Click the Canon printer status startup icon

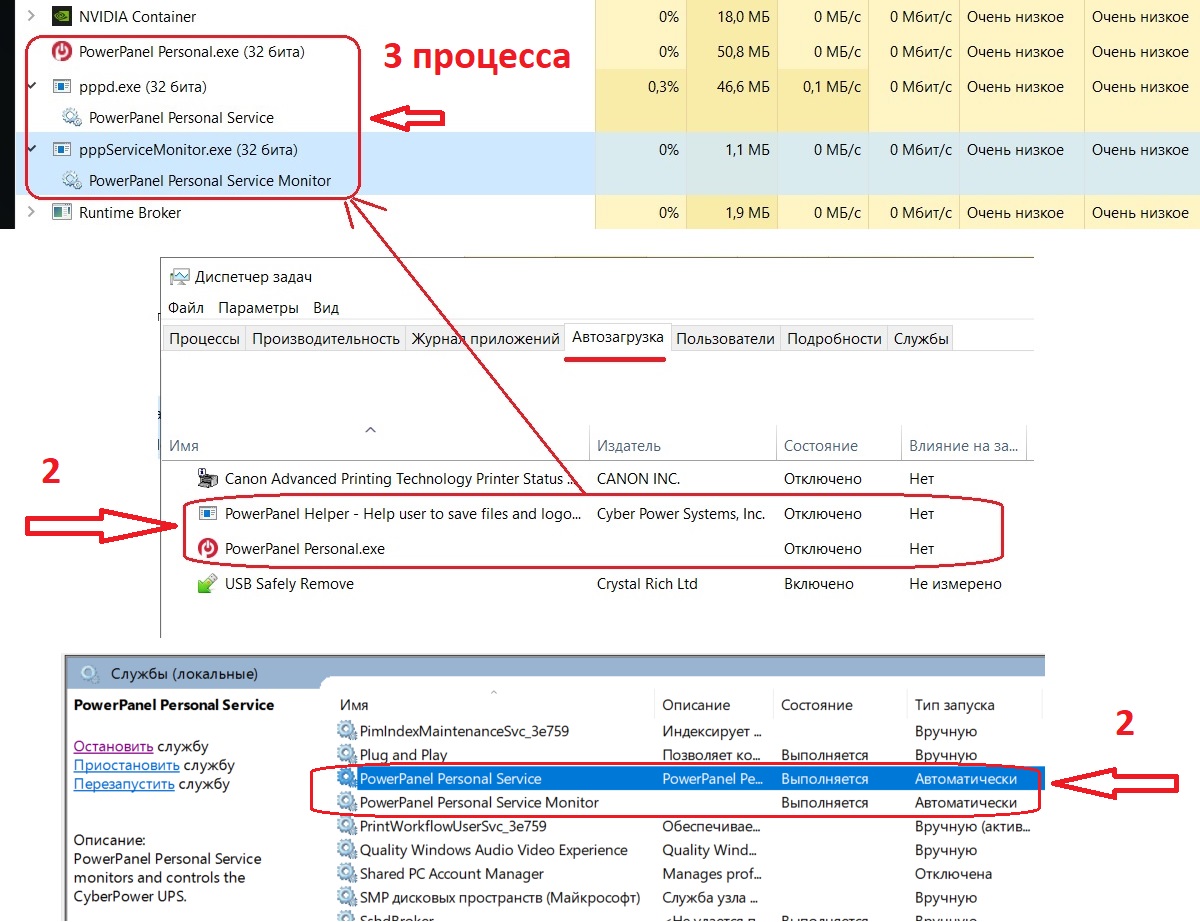[x=208, y=478]
